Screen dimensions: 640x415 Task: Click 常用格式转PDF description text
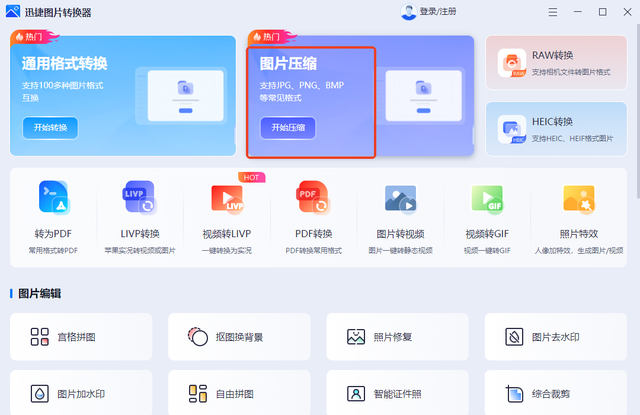point(53,251)
